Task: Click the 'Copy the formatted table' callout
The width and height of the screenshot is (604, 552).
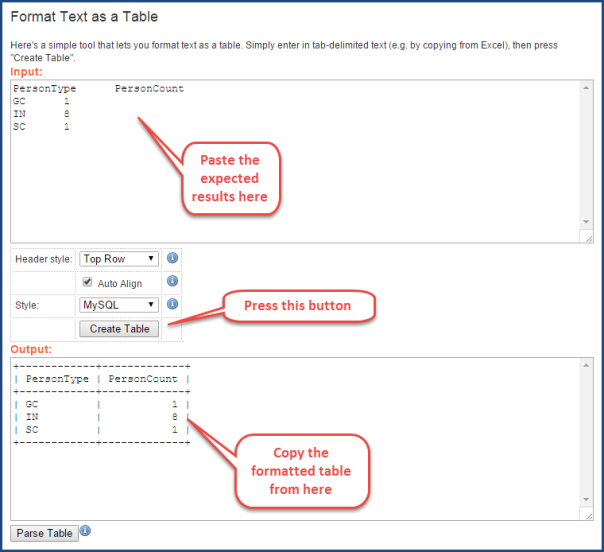Action: 303,470
